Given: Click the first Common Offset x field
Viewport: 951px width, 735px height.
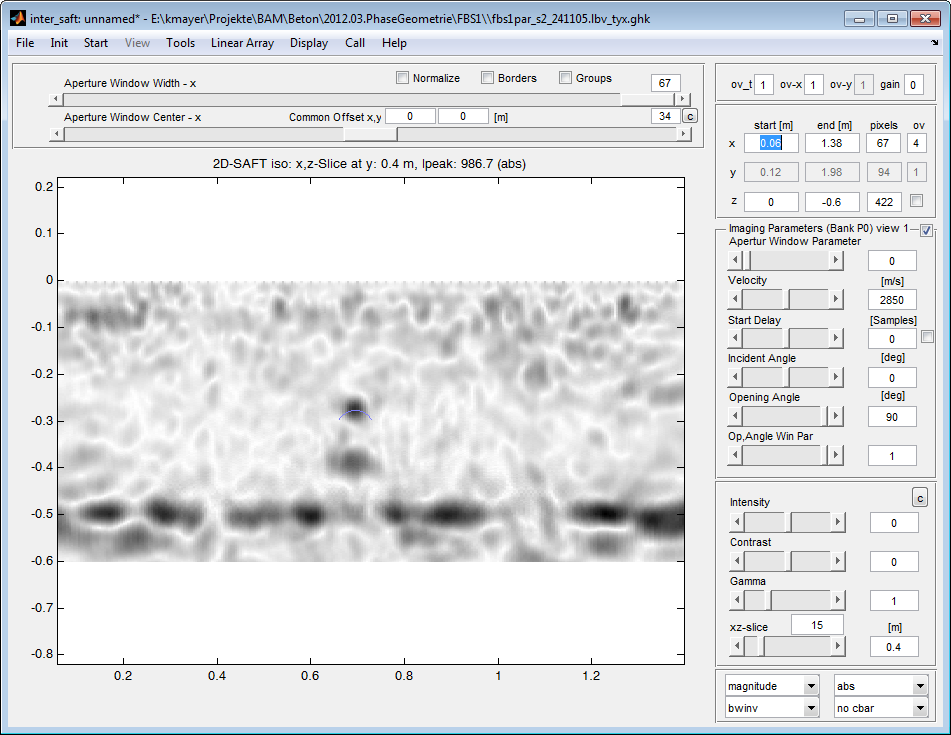Looking at the screenshot, I should [410, 116].
